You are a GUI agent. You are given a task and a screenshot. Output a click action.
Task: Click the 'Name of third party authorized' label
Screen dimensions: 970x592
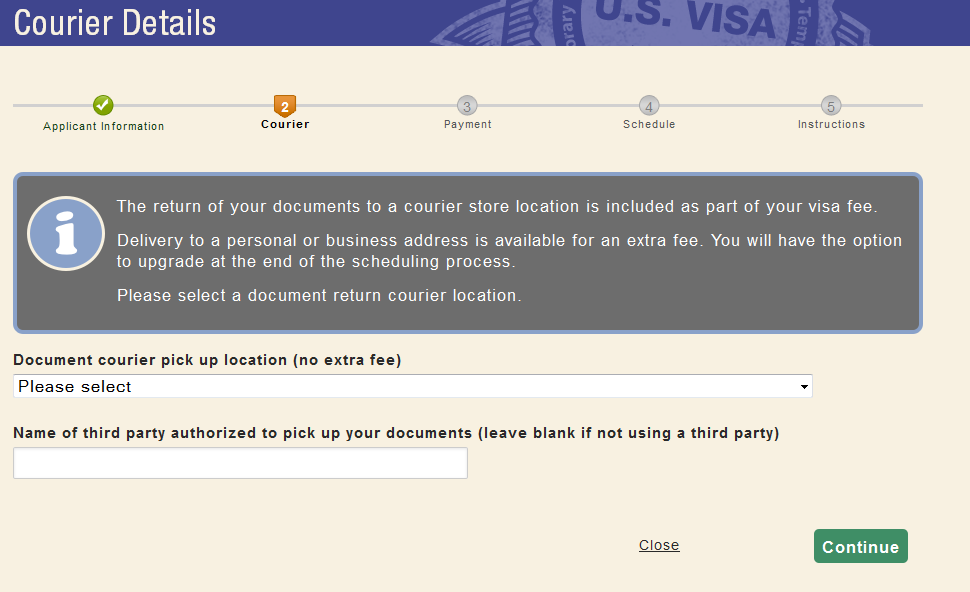396,433
